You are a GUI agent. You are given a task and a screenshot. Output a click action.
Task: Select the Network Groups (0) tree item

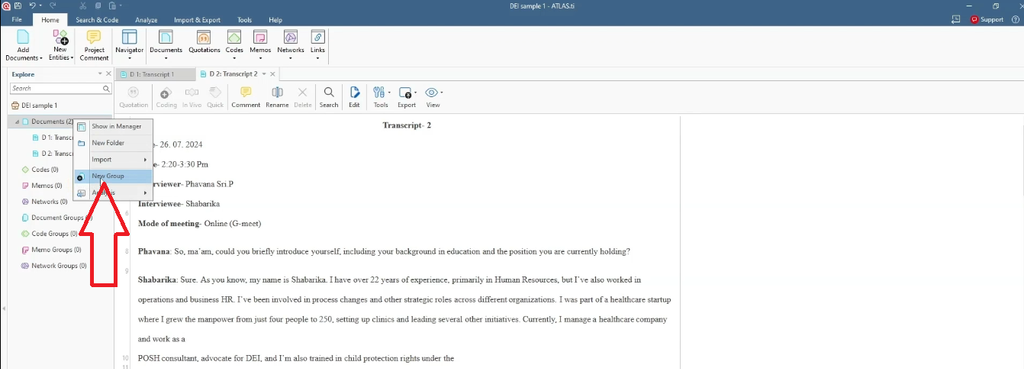[54, 266]
